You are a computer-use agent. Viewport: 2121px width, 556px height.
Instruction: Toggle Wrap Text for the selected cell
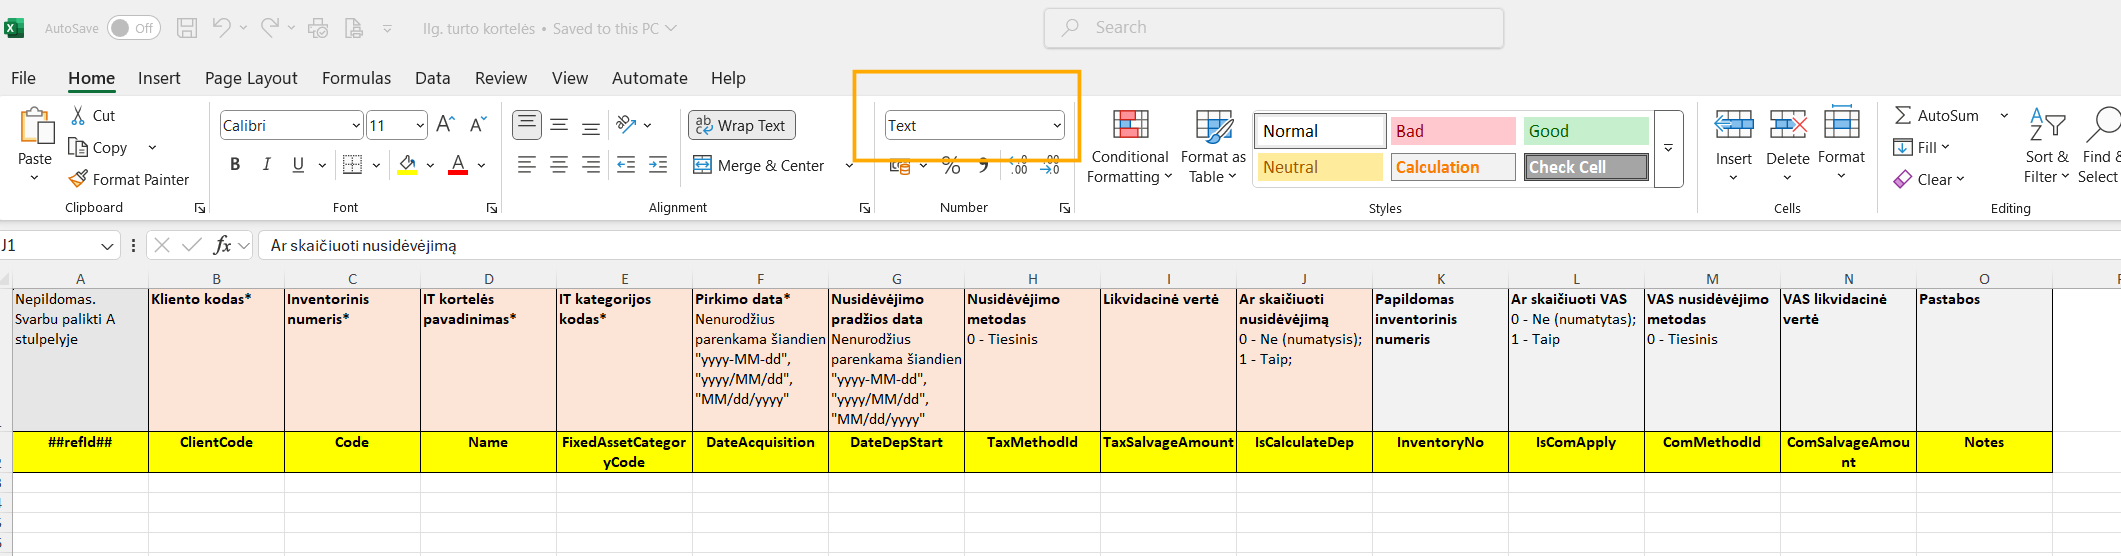tap(741, 125)
